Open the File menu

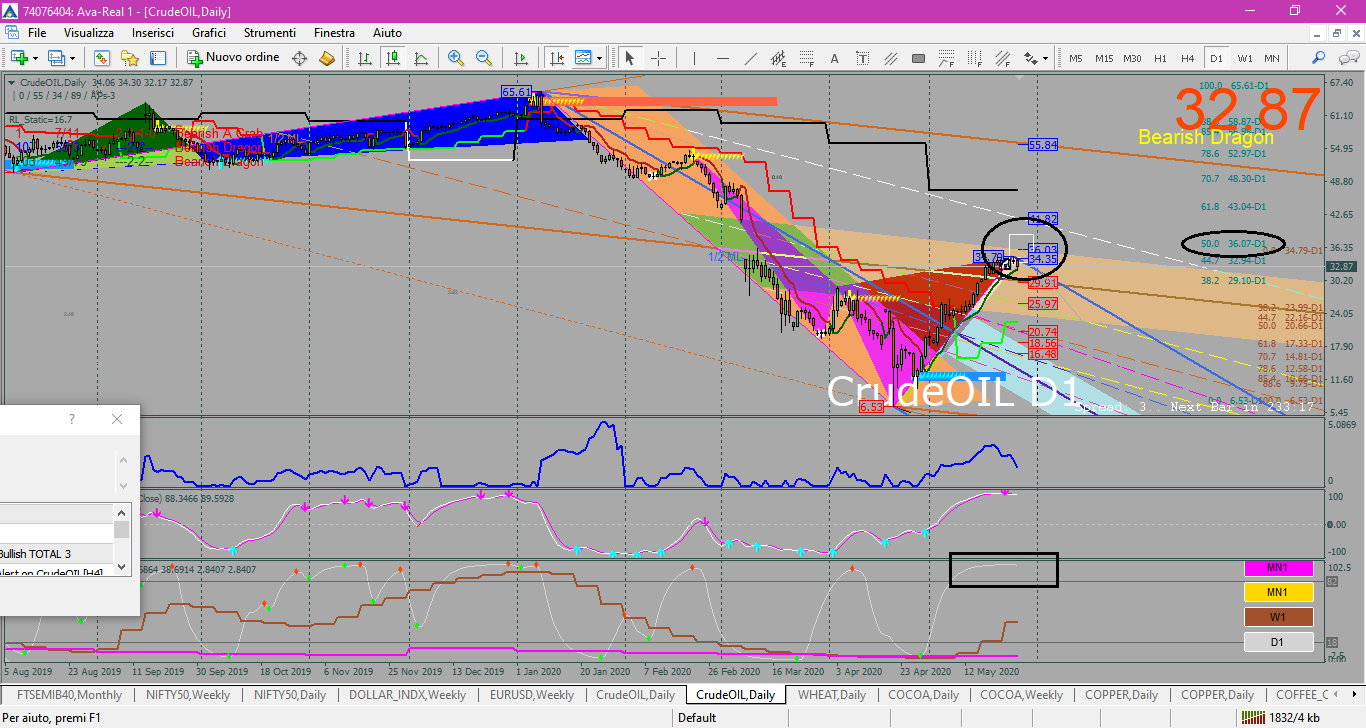[35, 33]
